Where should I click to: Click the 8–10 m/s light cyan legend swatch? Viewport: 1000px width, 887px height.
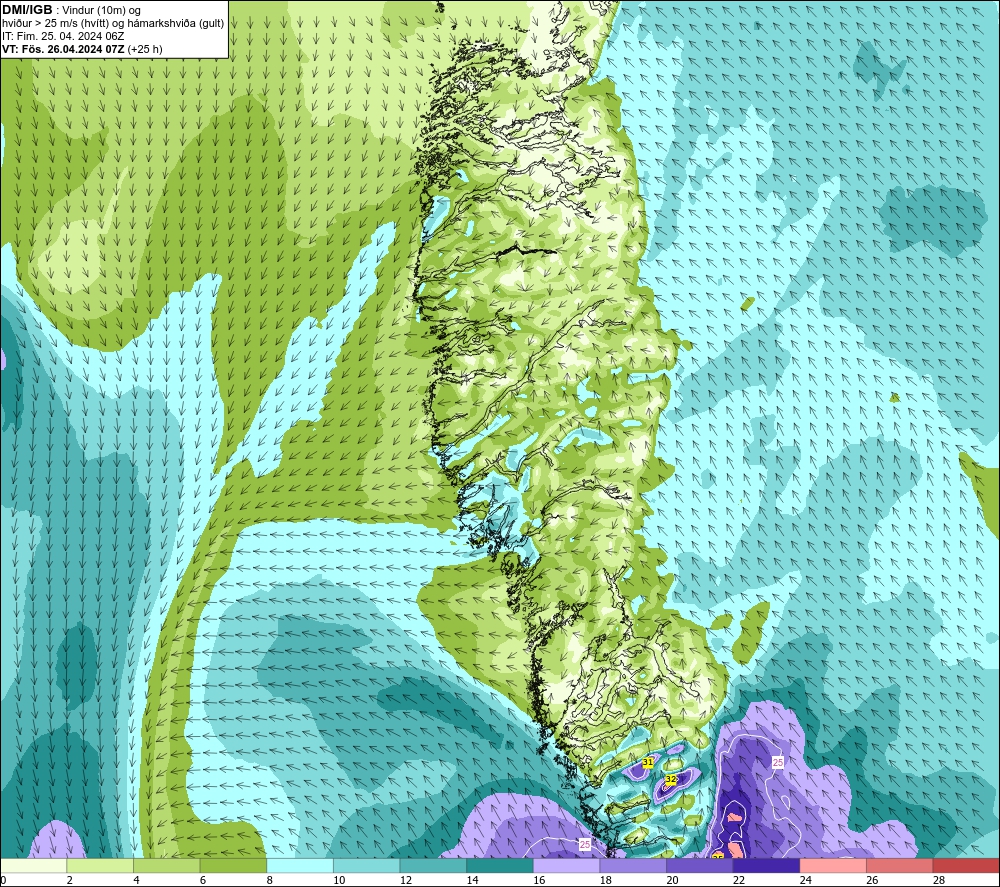pos(300,865)
